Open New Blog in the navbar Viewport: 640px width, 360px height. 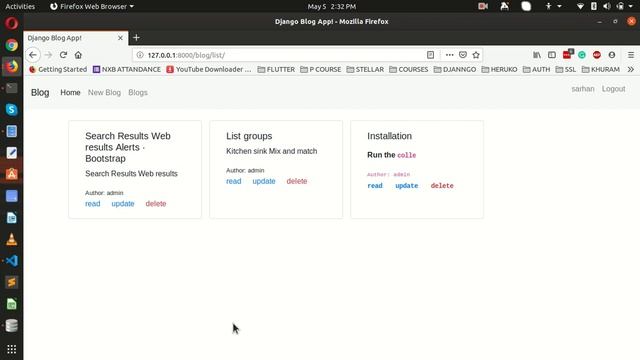click(x=104, y=93)
